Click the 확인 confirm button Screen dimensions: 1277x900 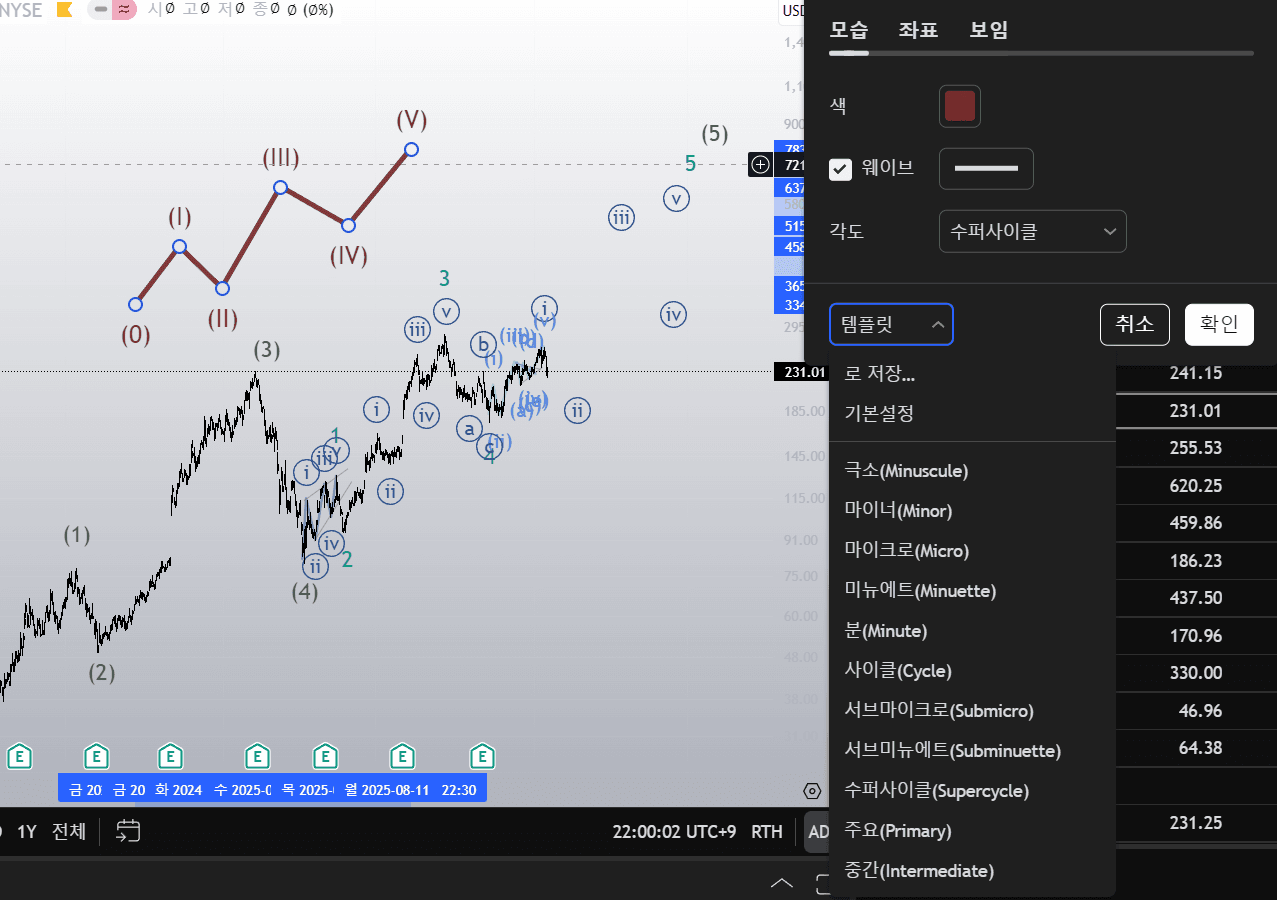click(1219, 325)
